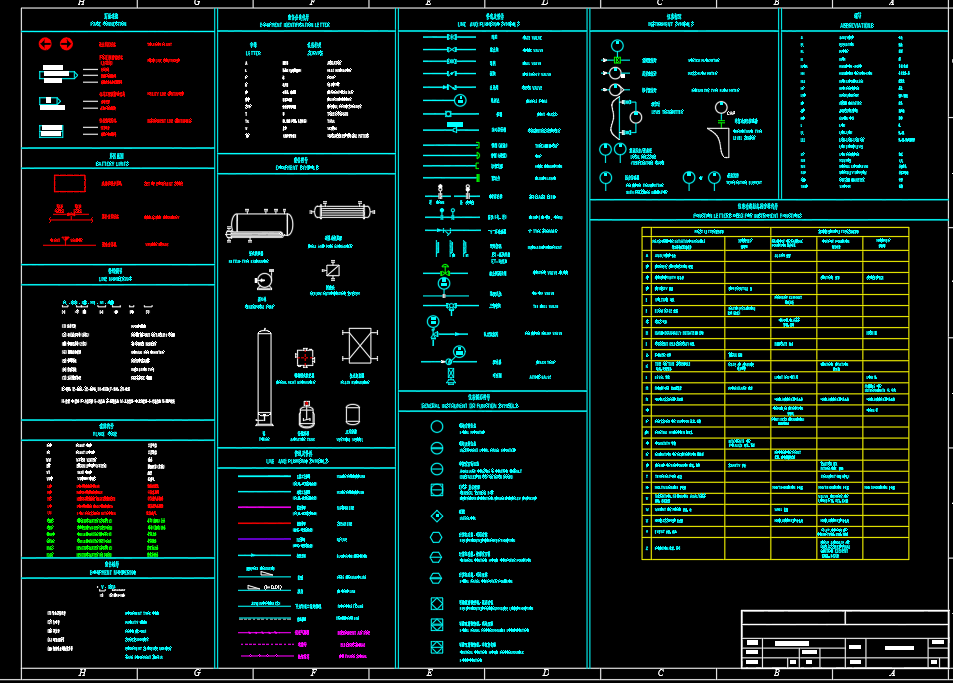Select the plain circle instrument symbol
The height and width of the screenshot is (683, 953).
tap(437, 427)
